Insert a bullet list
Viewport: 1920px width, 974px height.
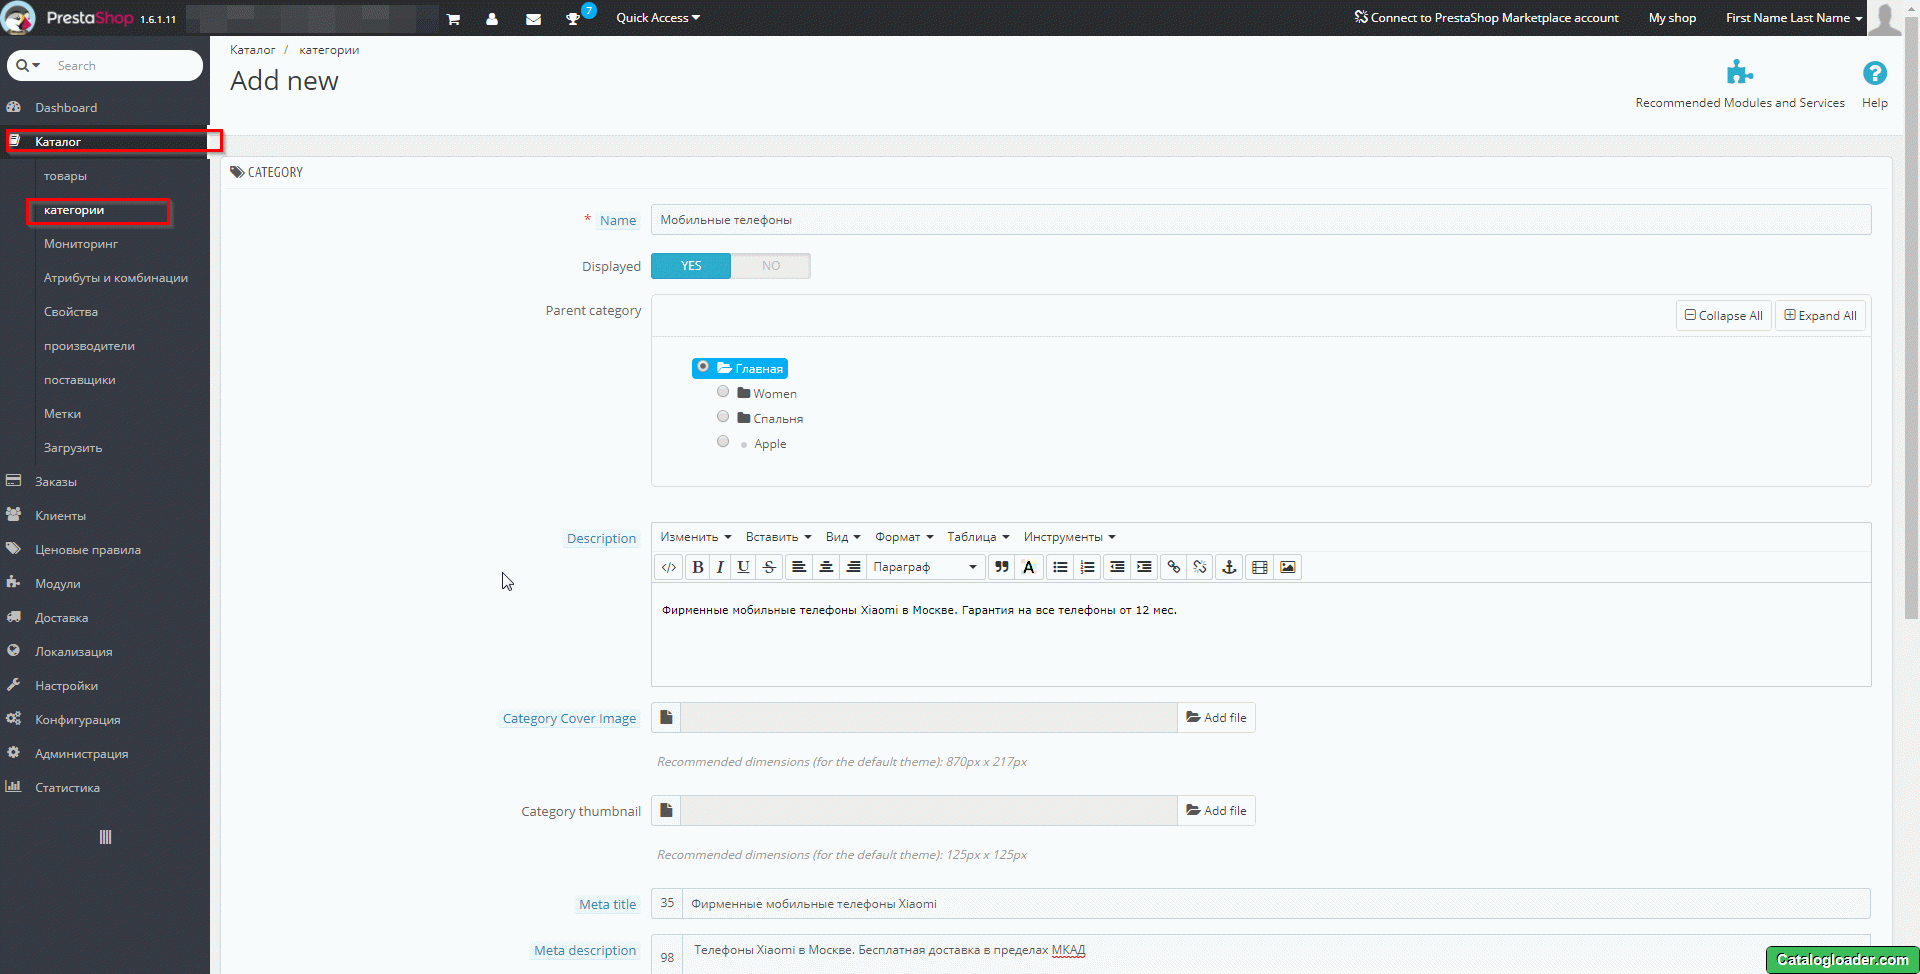click(1061, 567)
